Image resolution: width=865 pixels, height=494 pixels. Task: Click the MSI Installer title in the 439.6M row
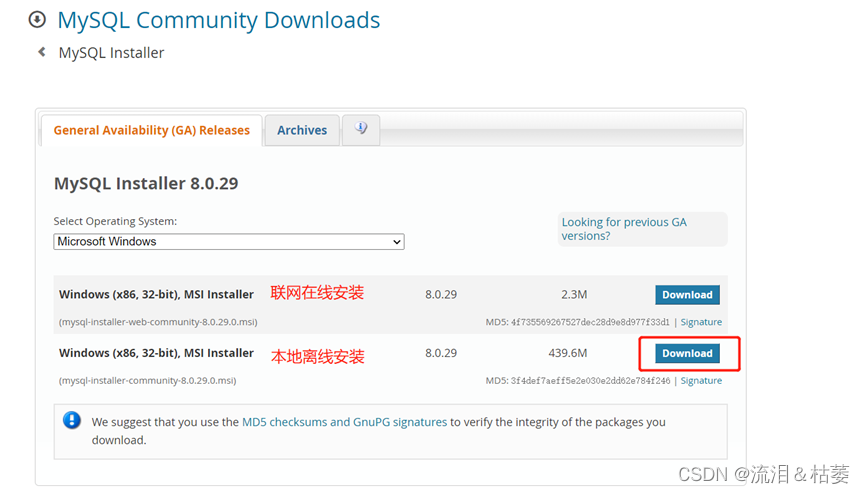coord(156,353)
